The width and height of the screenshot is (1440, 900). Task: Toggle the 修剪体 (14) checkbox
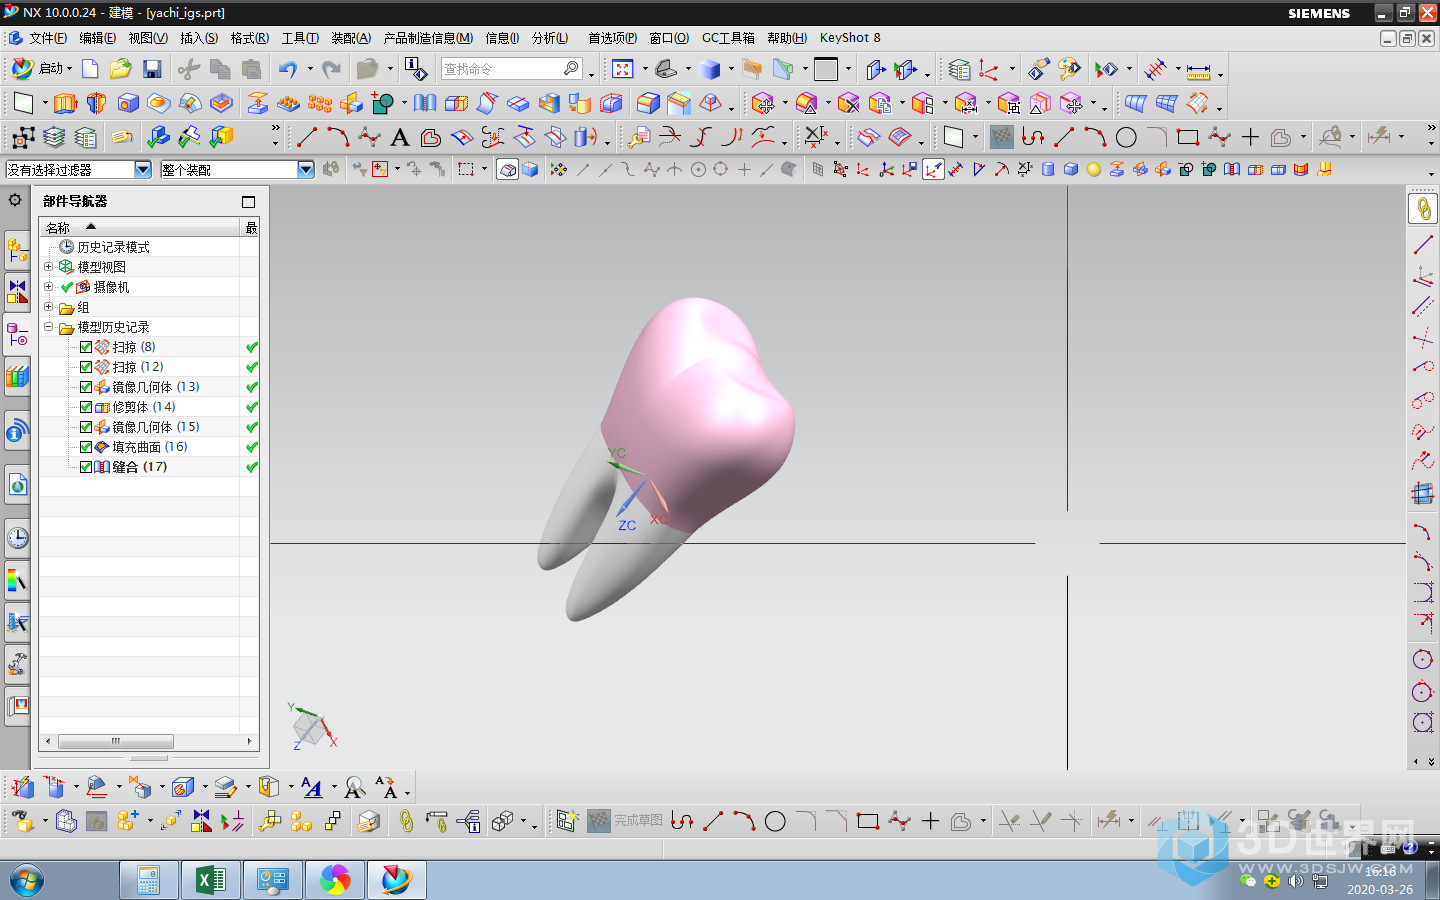[x=86, y=407]
